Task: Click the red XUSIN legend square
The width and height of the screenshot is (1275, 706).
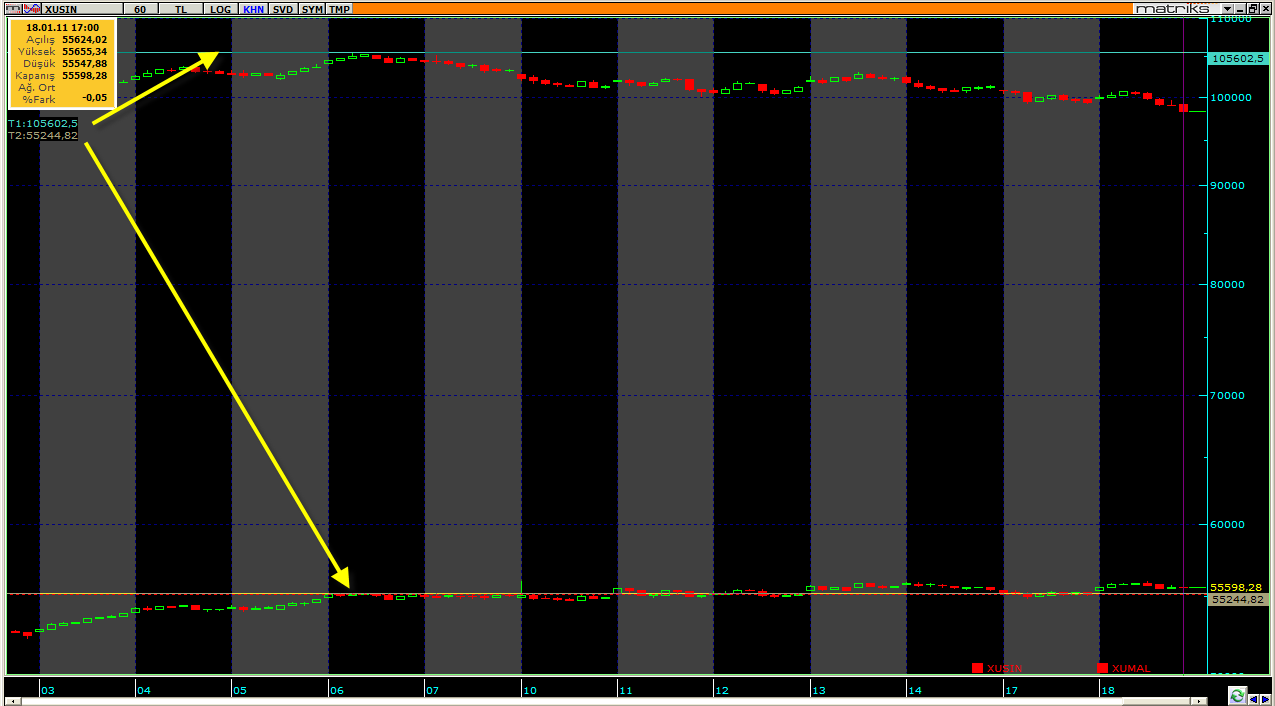Action: [x=977, y=668]
